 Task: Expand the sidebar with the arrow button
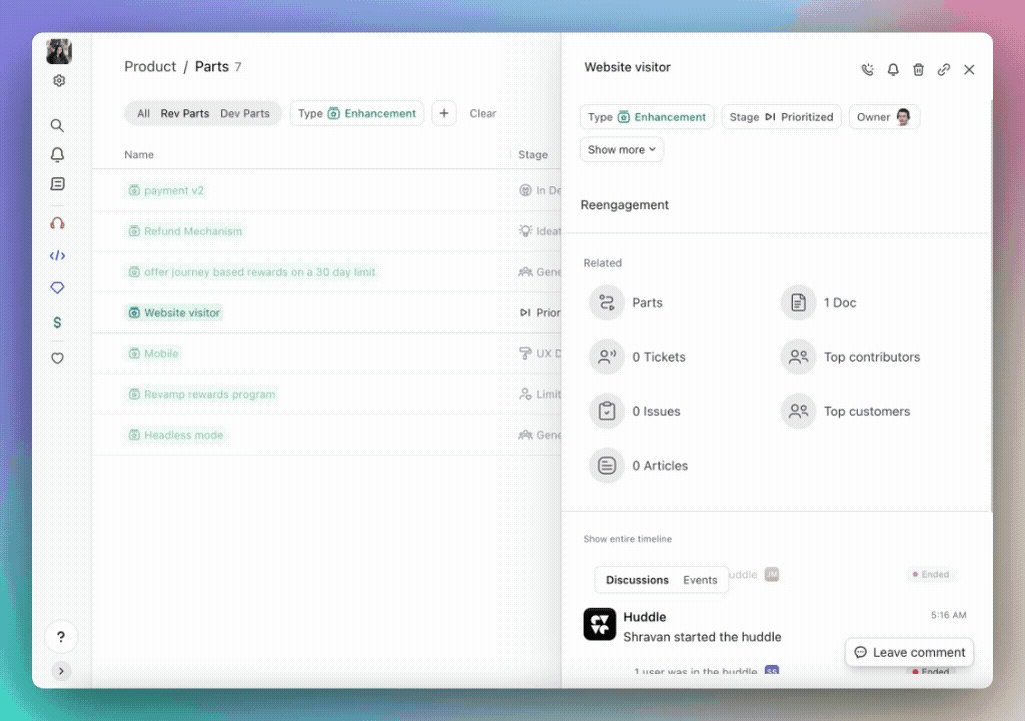click(x=61, y=671)
